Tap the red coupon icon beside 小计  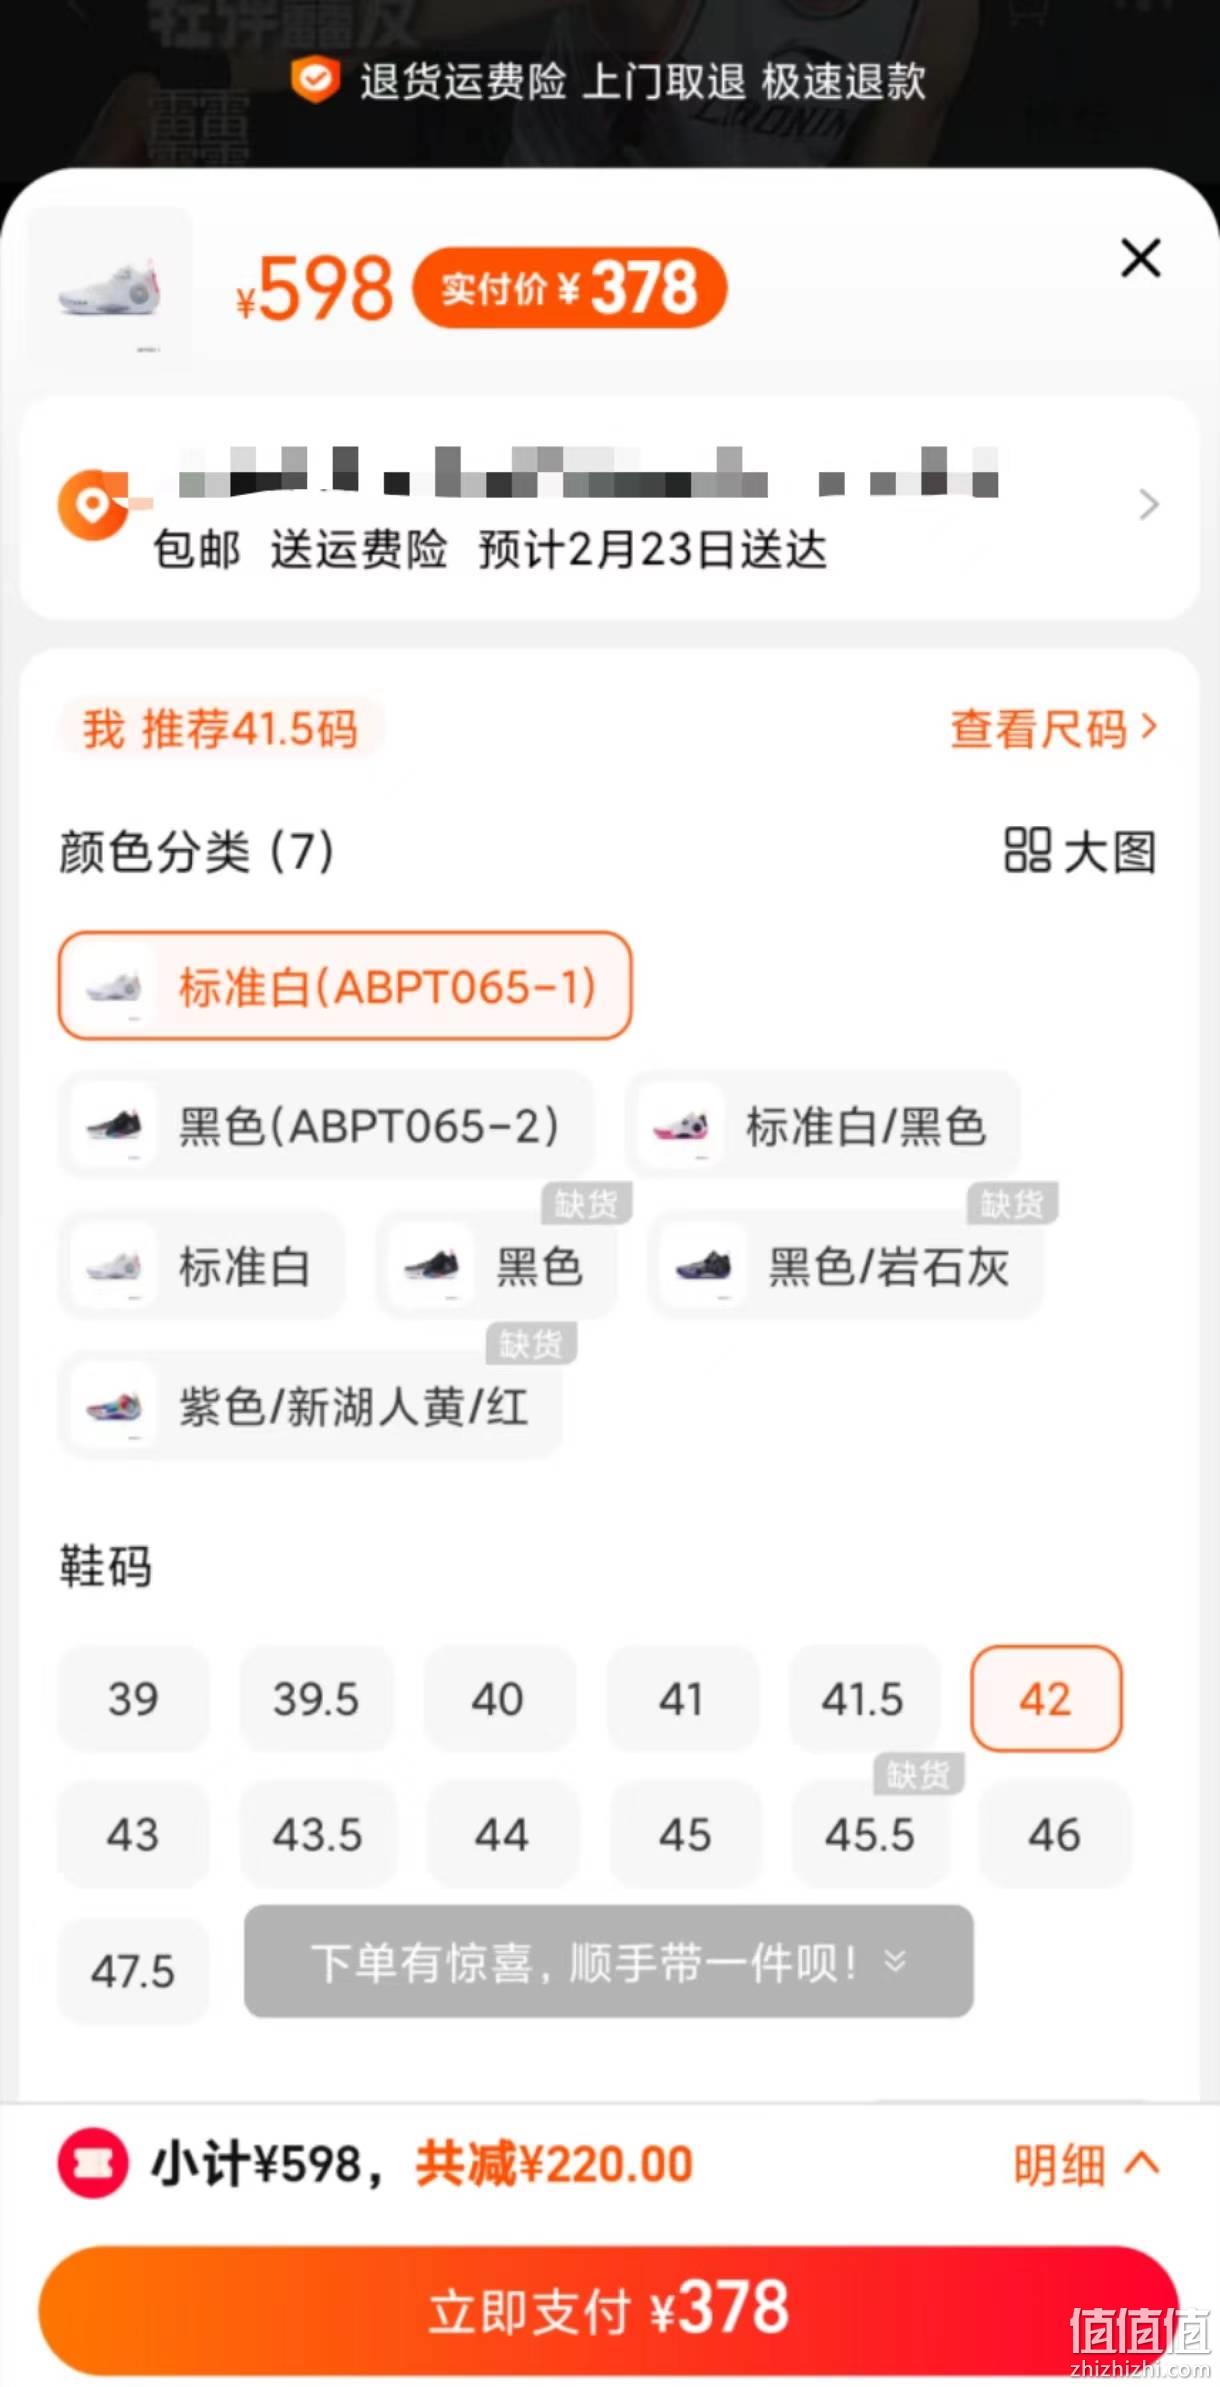coord(93,2162)
